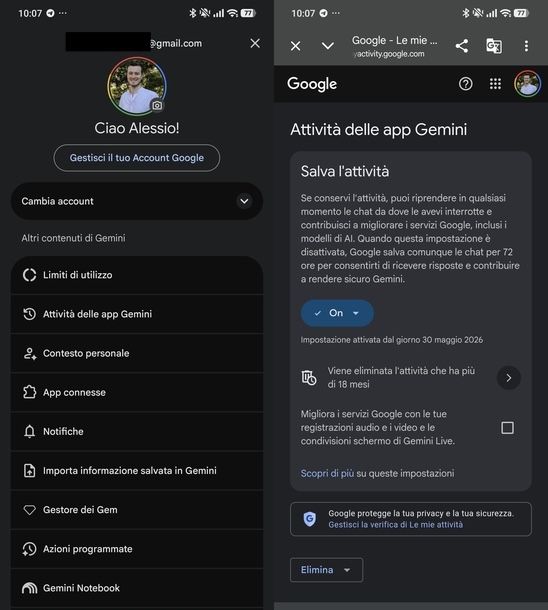Tap the battery indicator in right status bar
548x610 pixels.
(521, 13)
